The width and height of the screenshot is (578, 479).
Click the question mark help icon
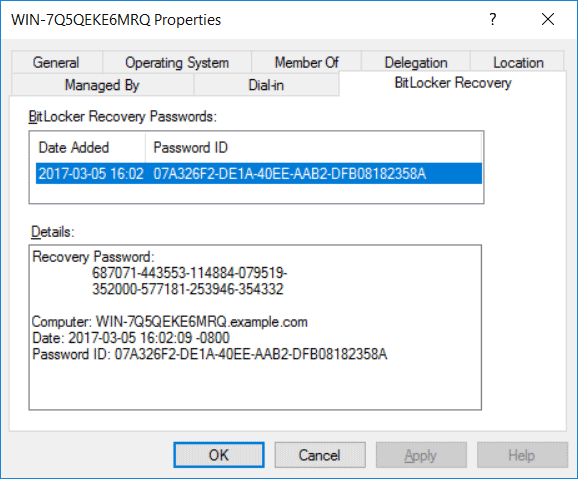(493, 19)
